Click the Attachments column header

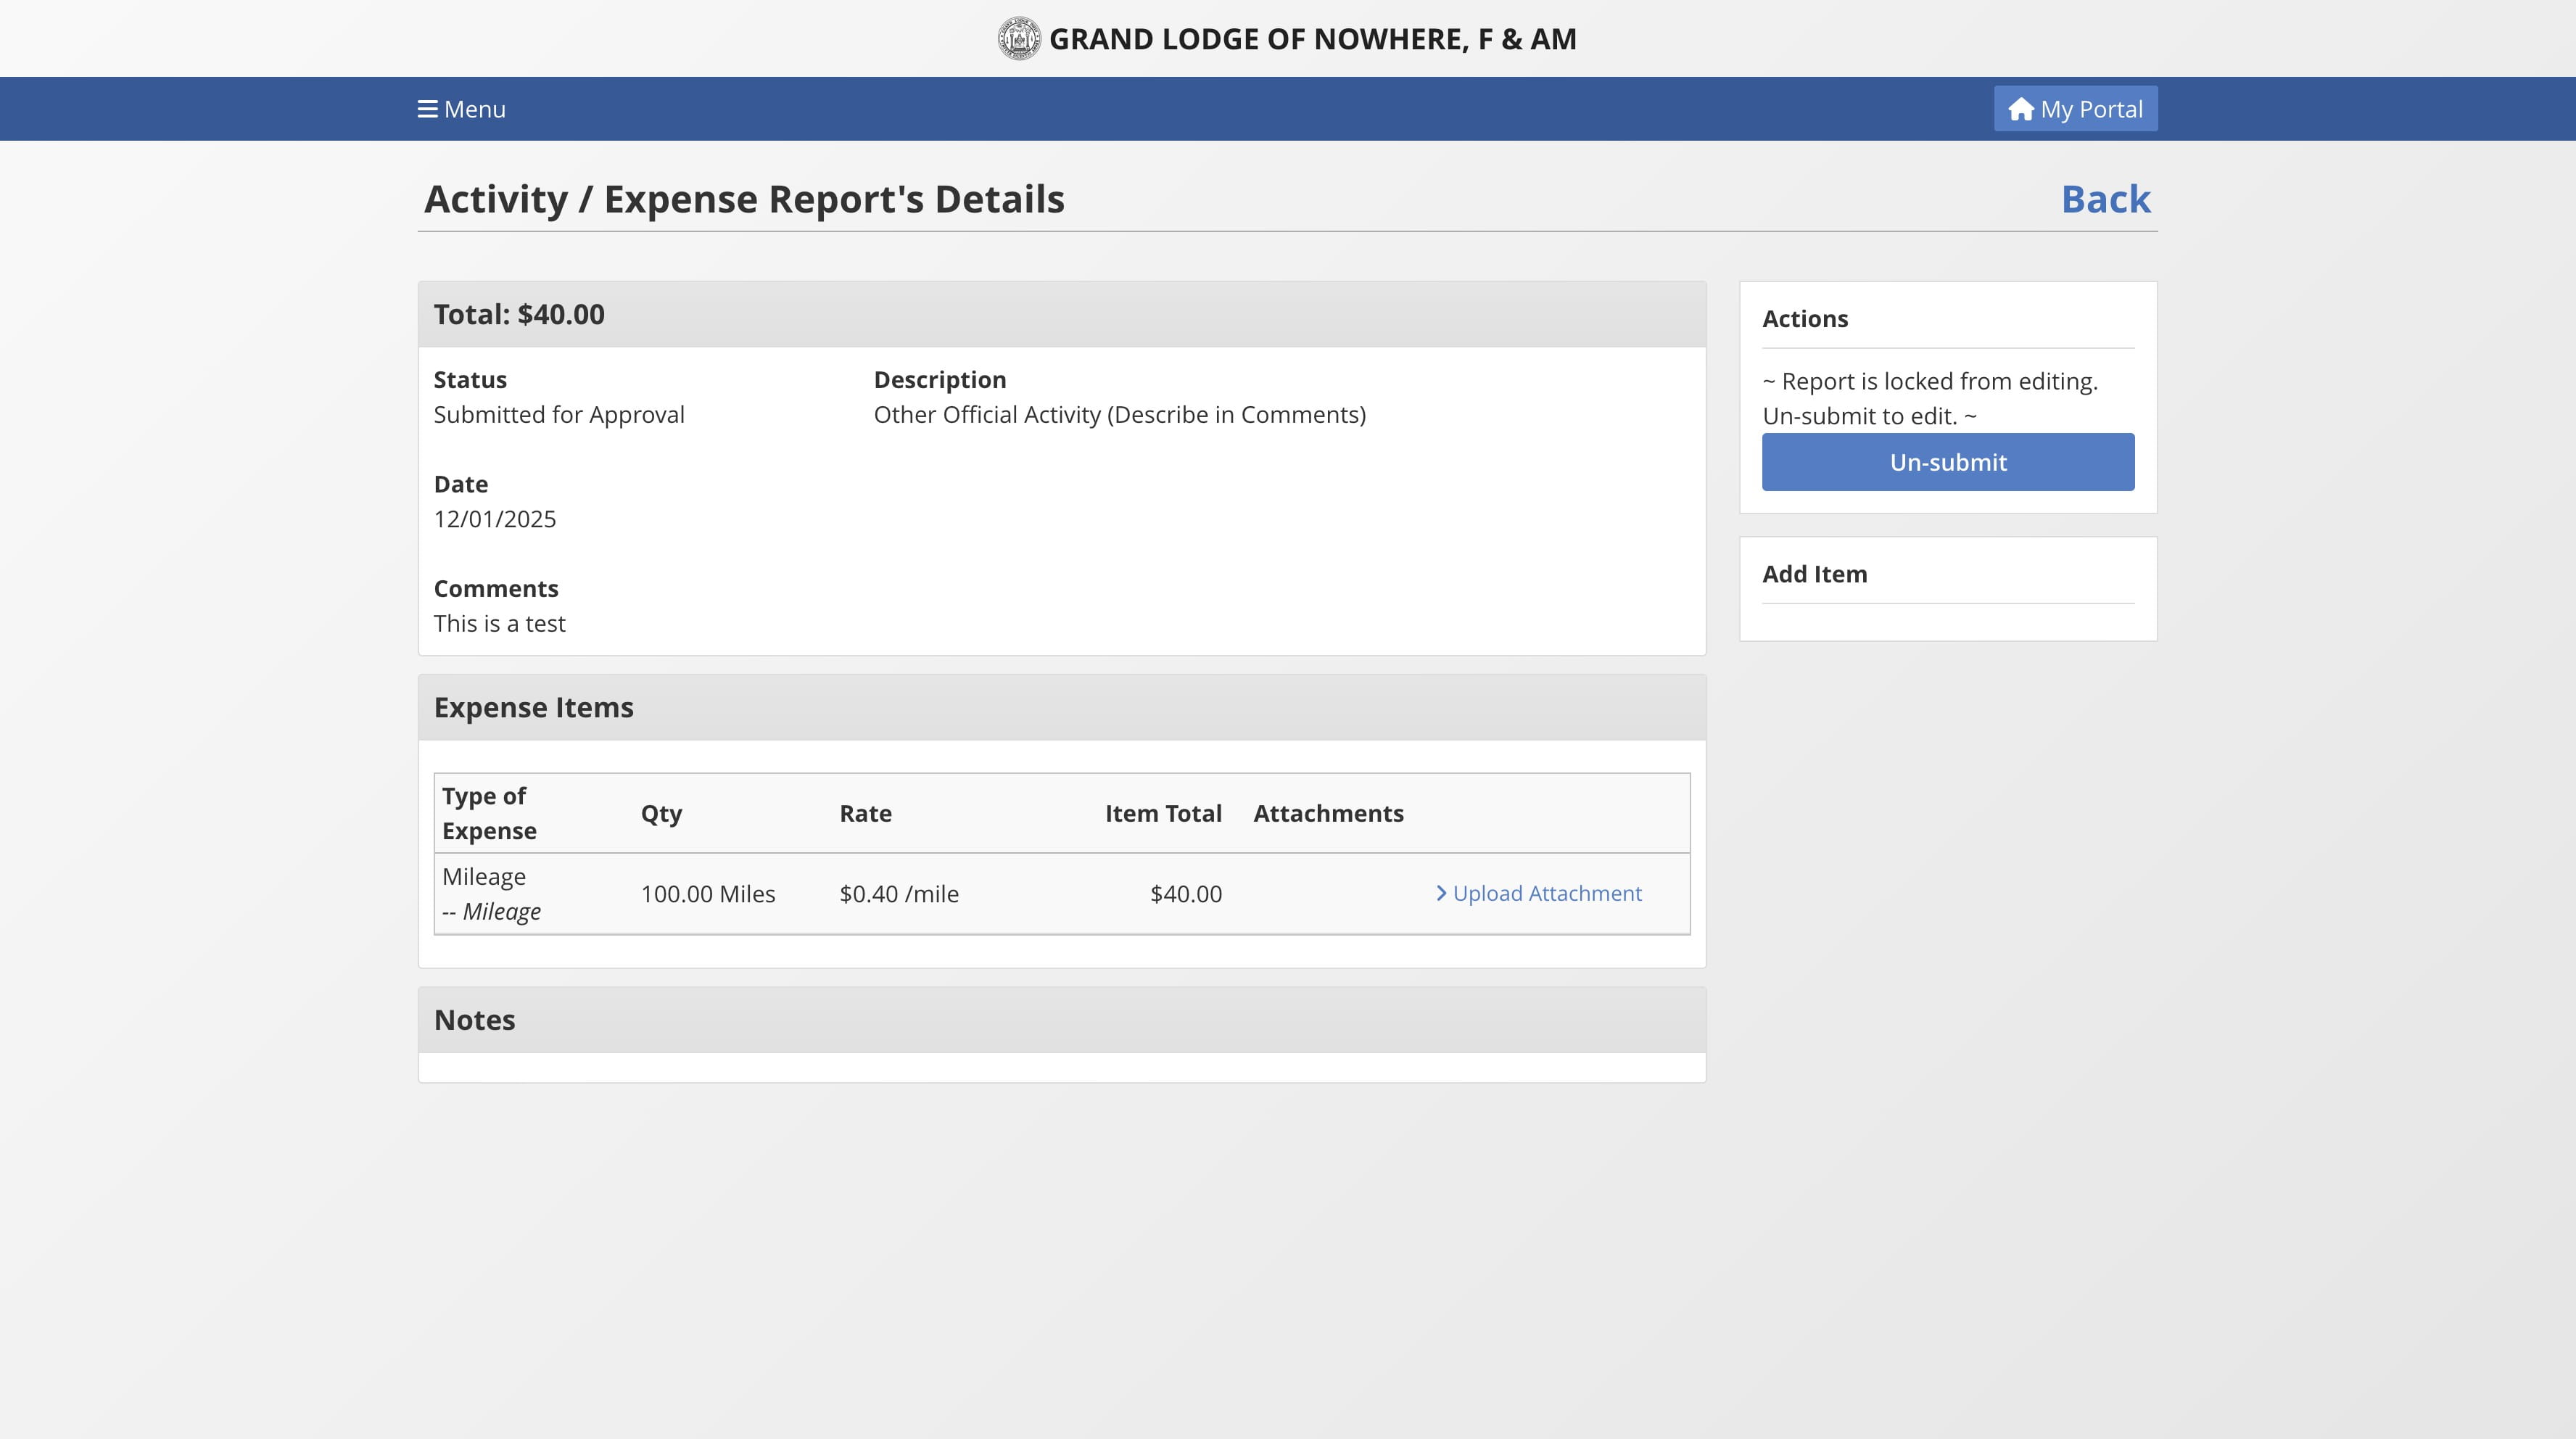point(1328,814)
